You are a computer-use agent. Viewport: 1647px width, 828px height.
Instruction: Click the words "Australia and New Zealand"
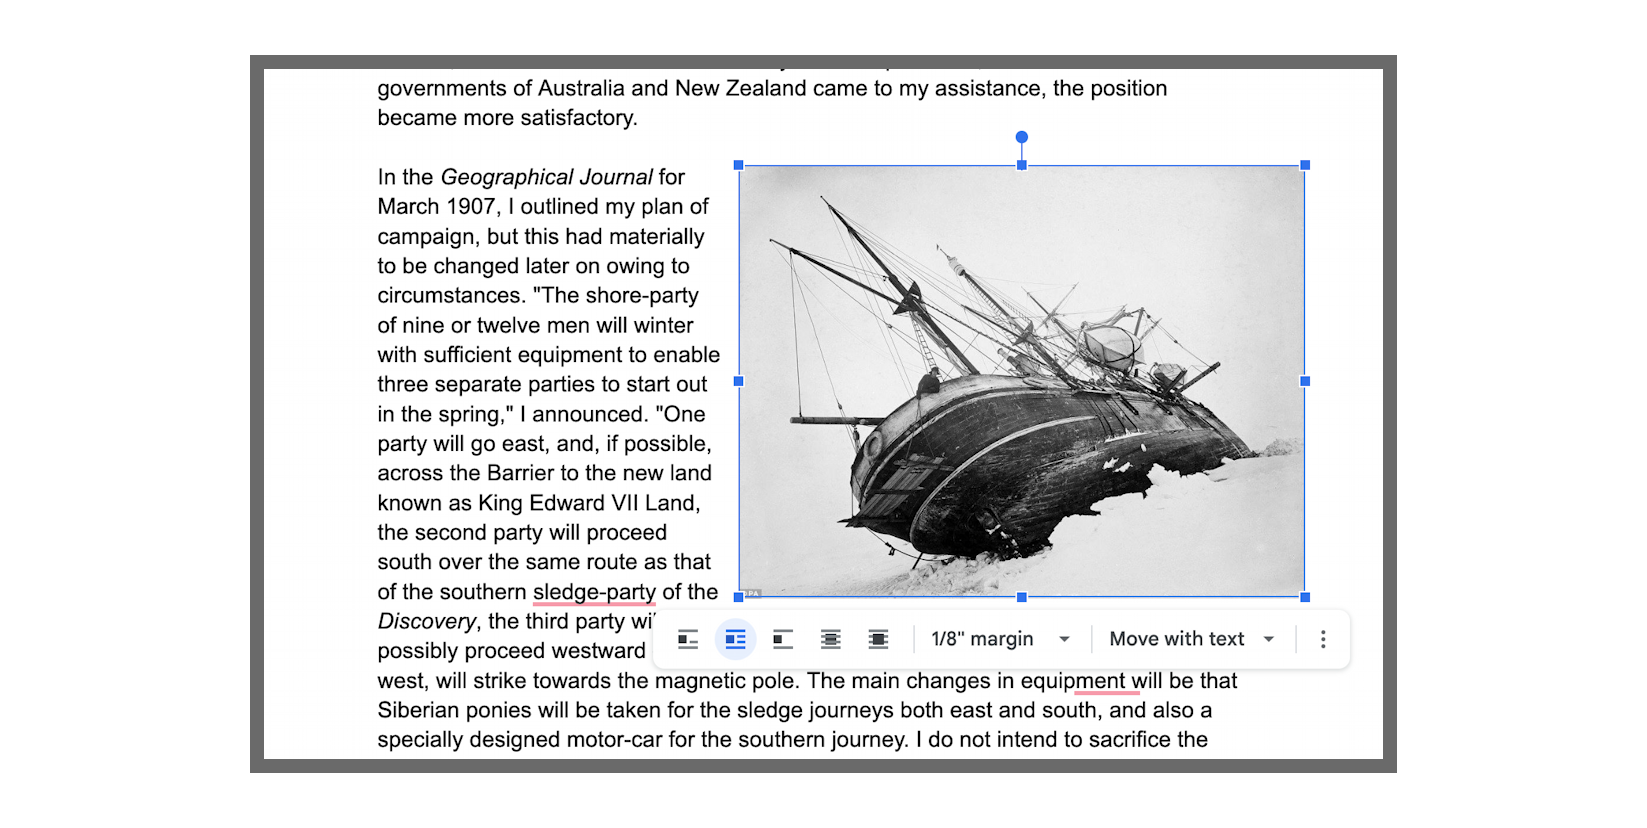click(672, 88)
